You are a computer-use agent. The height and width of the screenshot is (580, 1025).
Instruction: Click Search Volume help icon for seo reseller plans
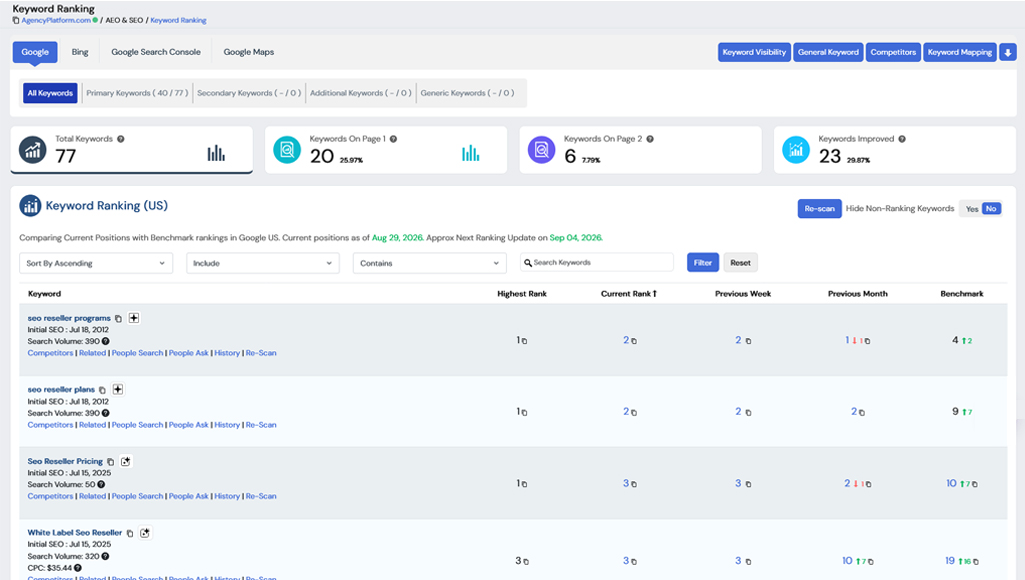[x=106, y=413]
